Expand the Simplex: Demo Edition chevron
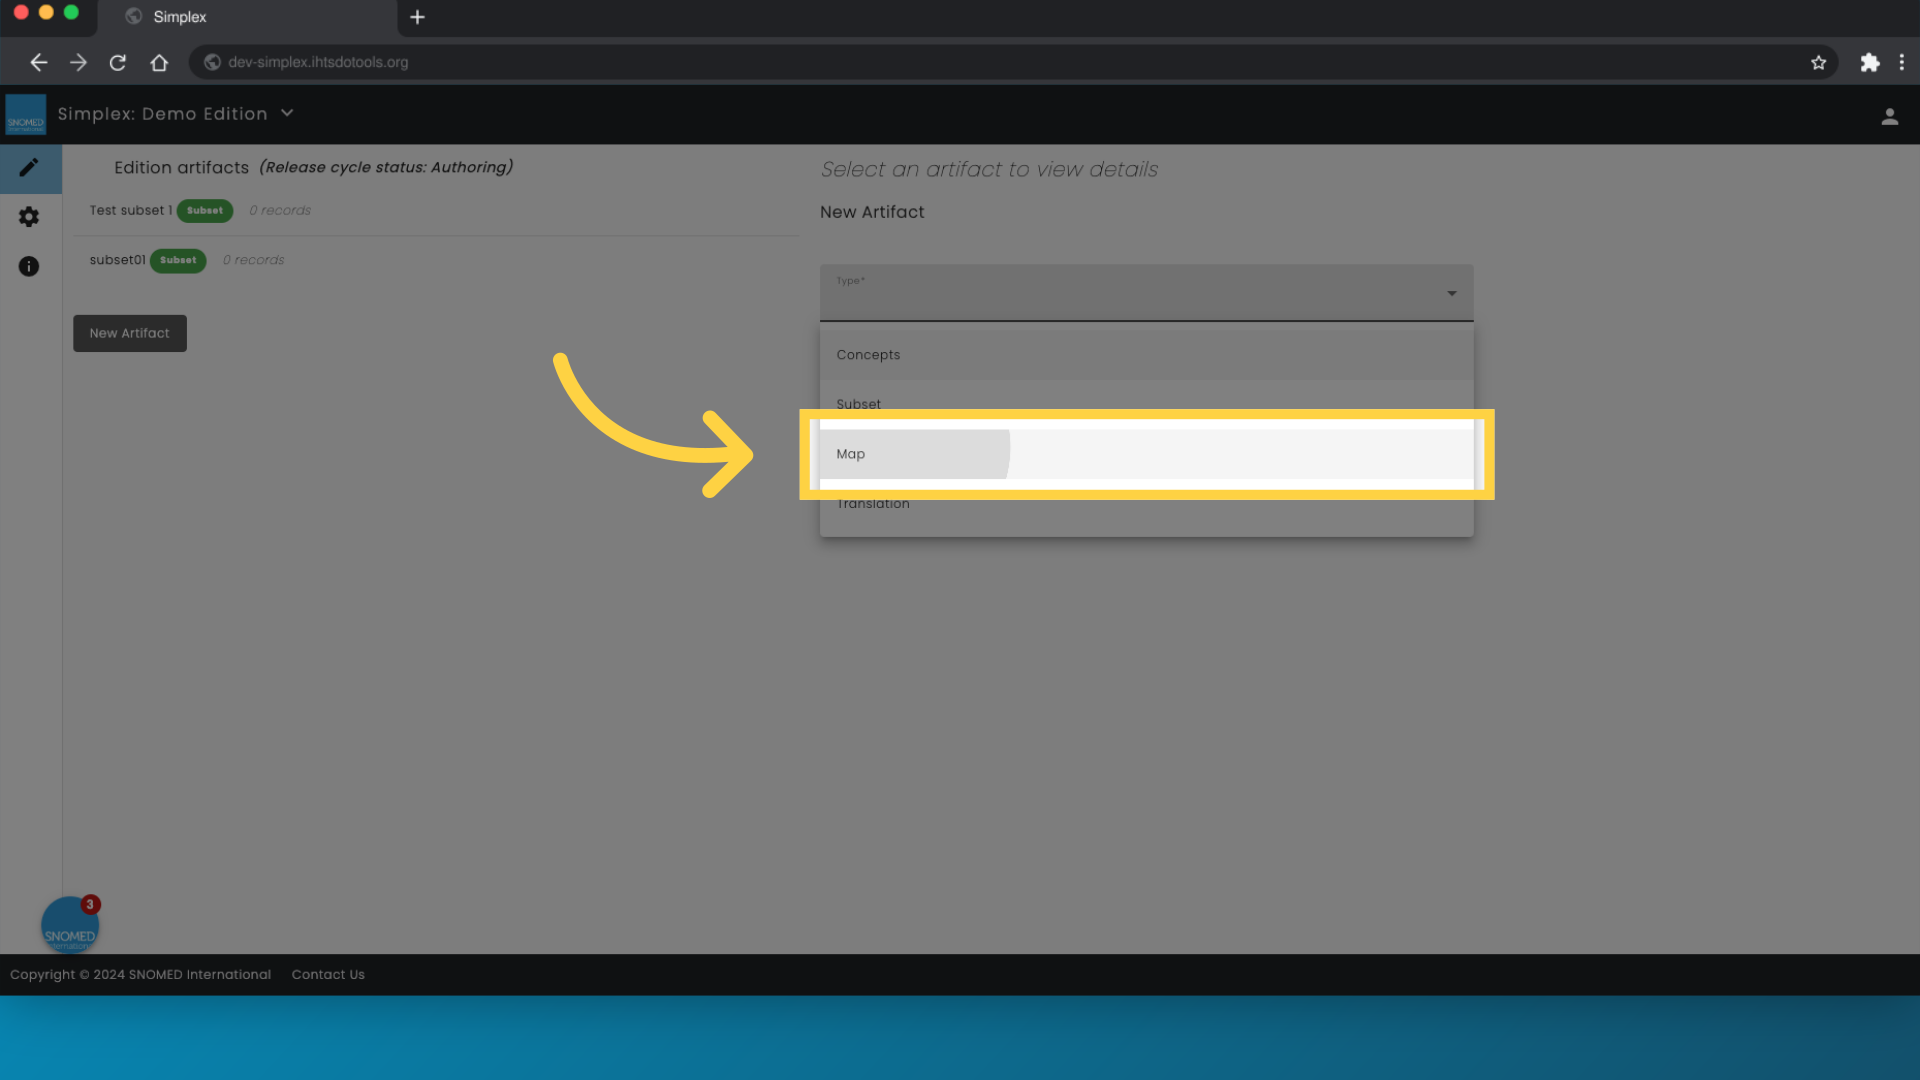1920x1080 pixels. [287, 113]
